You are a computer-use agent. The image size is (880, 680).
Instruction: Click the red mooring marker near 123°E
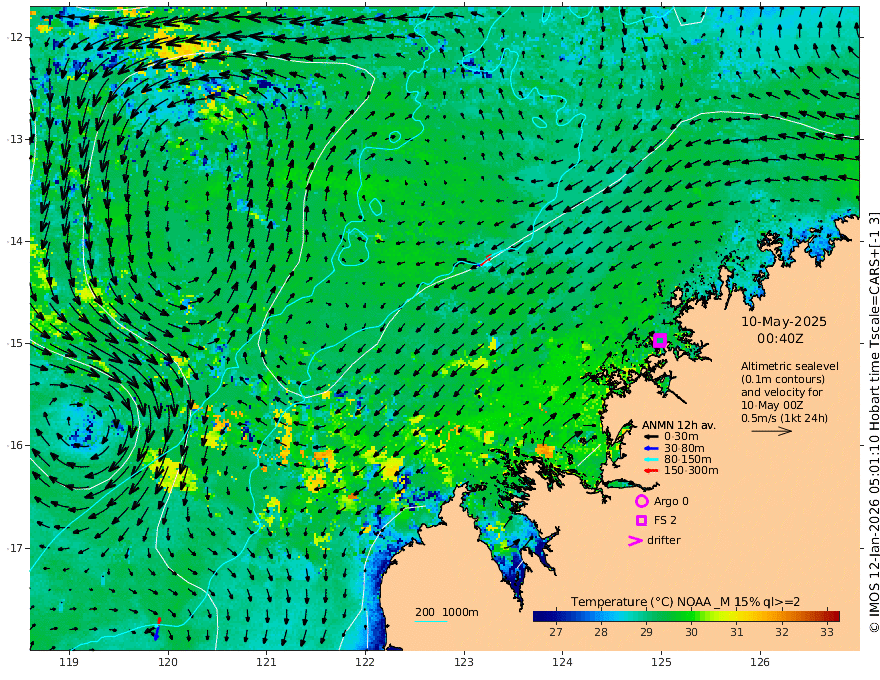click(x=487, y=259)
